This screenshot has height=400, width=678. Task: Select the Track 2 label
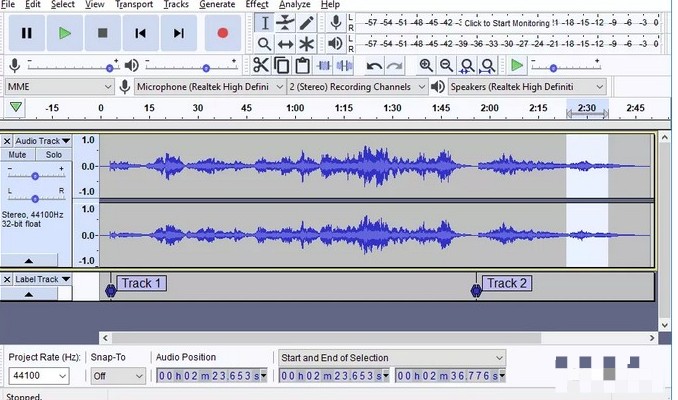tap(507, 283)
